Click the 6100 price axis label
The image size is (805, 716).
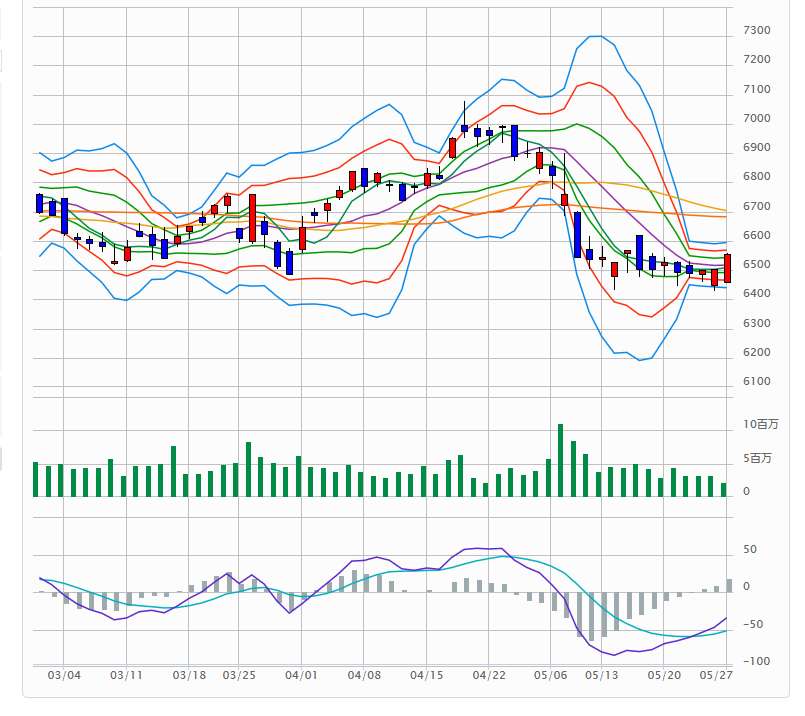click(x=756, y=382)
